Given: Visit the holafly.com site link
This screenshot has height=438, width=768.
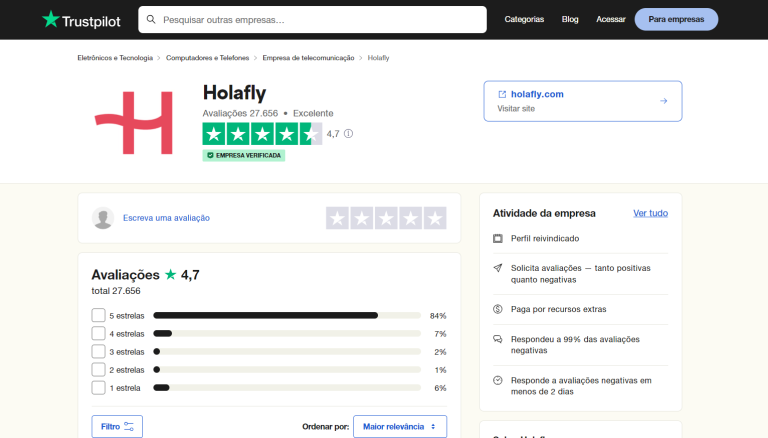Looking at the screenshot, I should click(537, 94).
